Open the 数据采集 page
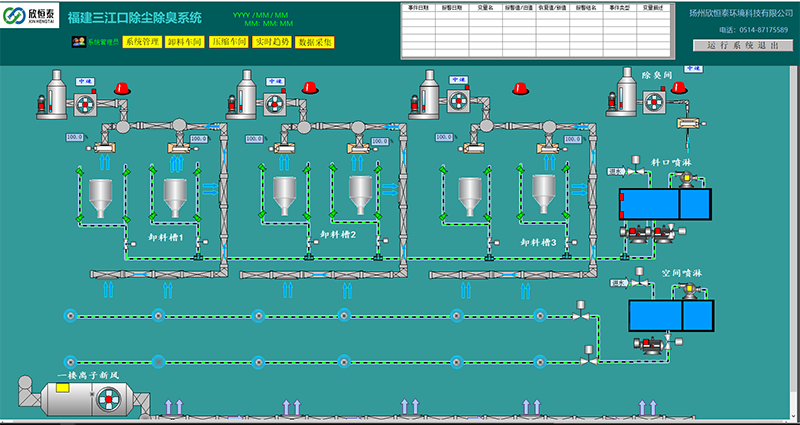Screen dimensions: 800x425 (315, 42)
